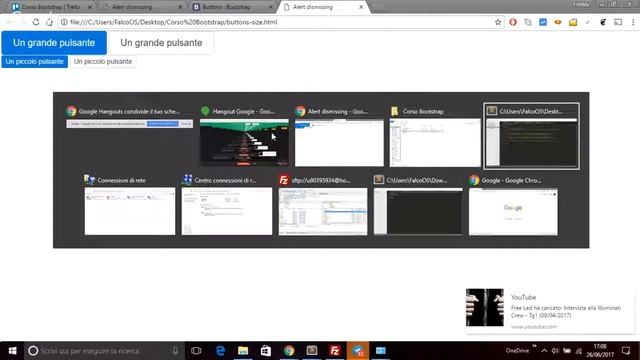Viewport: 640px width, 360px height.
Task: Switch to the Corso Bootstrap Trello tab
Action: [x=51, y=7]
